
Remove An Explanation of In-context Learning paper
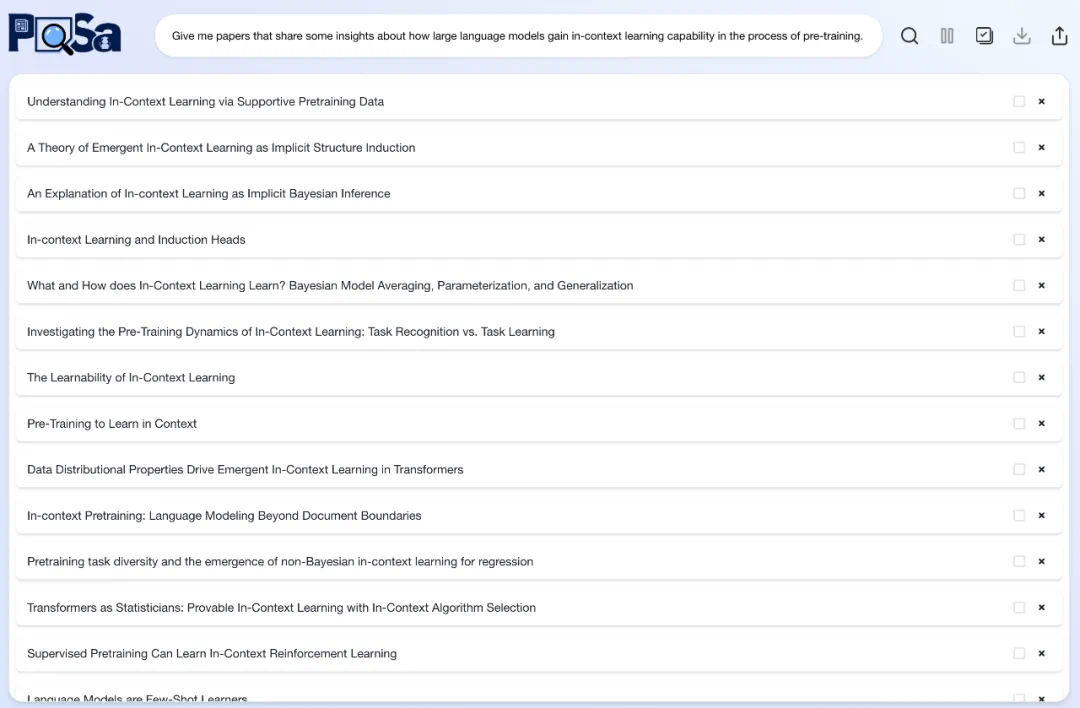point(1041,194)
